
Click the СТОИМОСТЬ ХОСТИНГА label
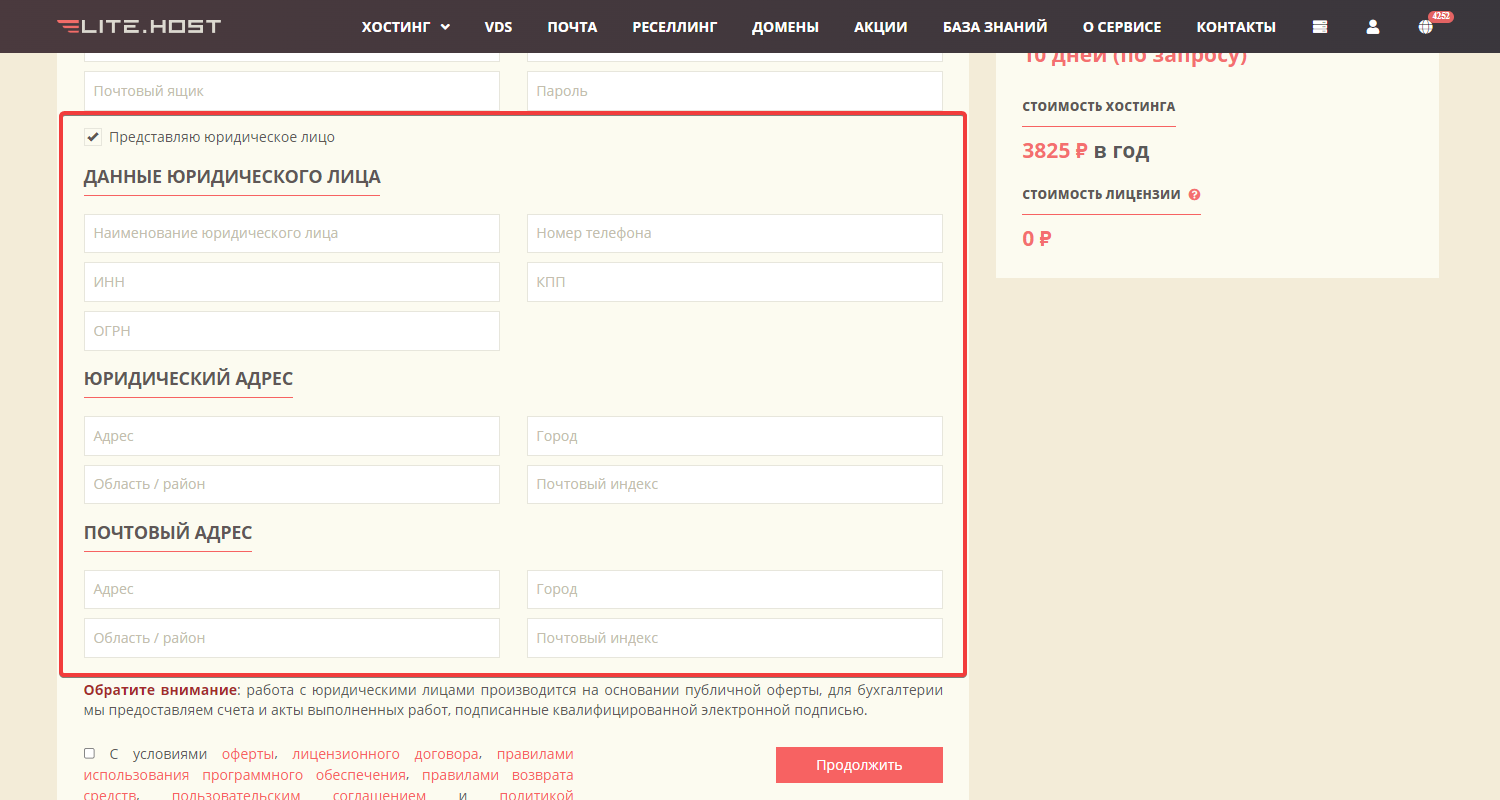tap(1099, 106)
